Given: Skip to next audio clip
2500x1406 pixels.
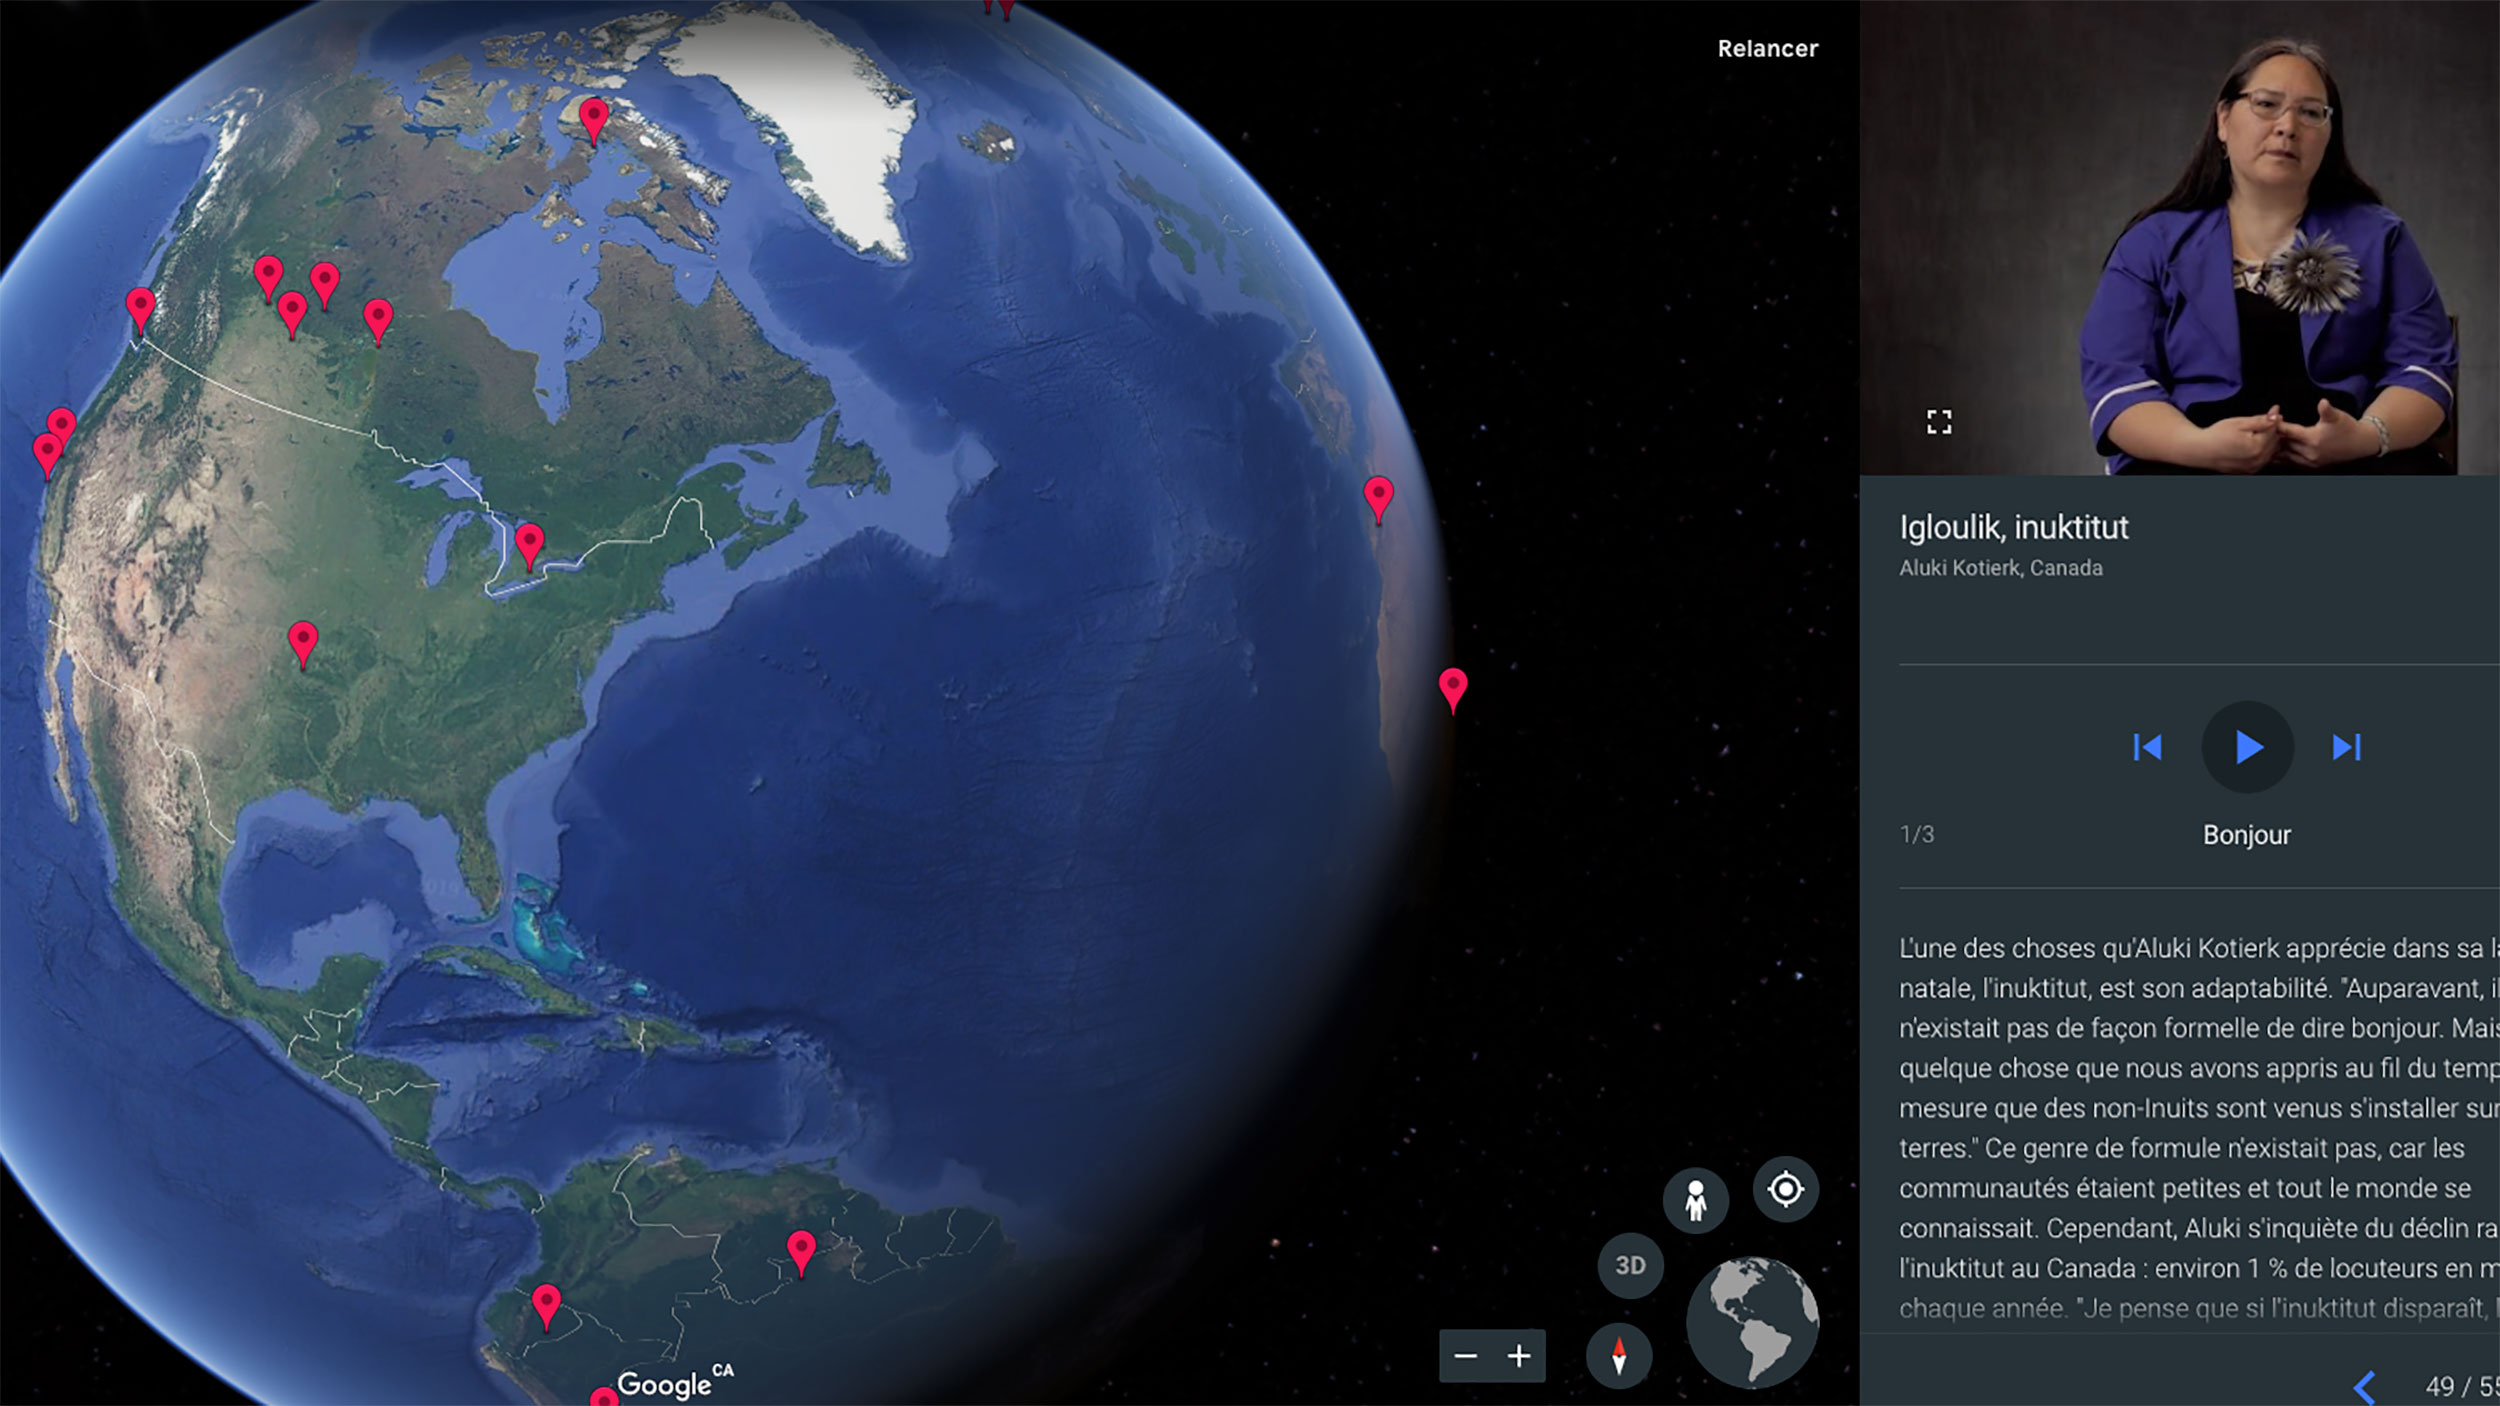Looking at the screenshot, I should tap(2345, 745).
